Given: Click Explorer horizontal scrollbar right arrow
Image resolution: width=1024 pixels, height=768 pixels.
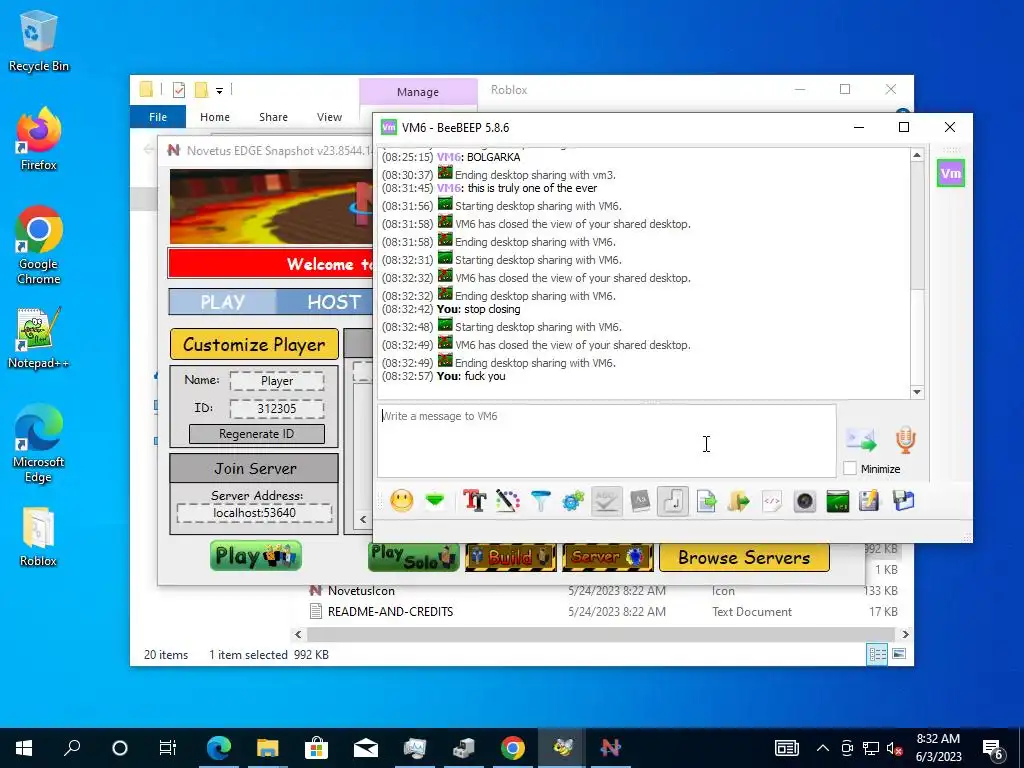Looking at the screenshot, I should pyautogui.click(x=905, y=634).
